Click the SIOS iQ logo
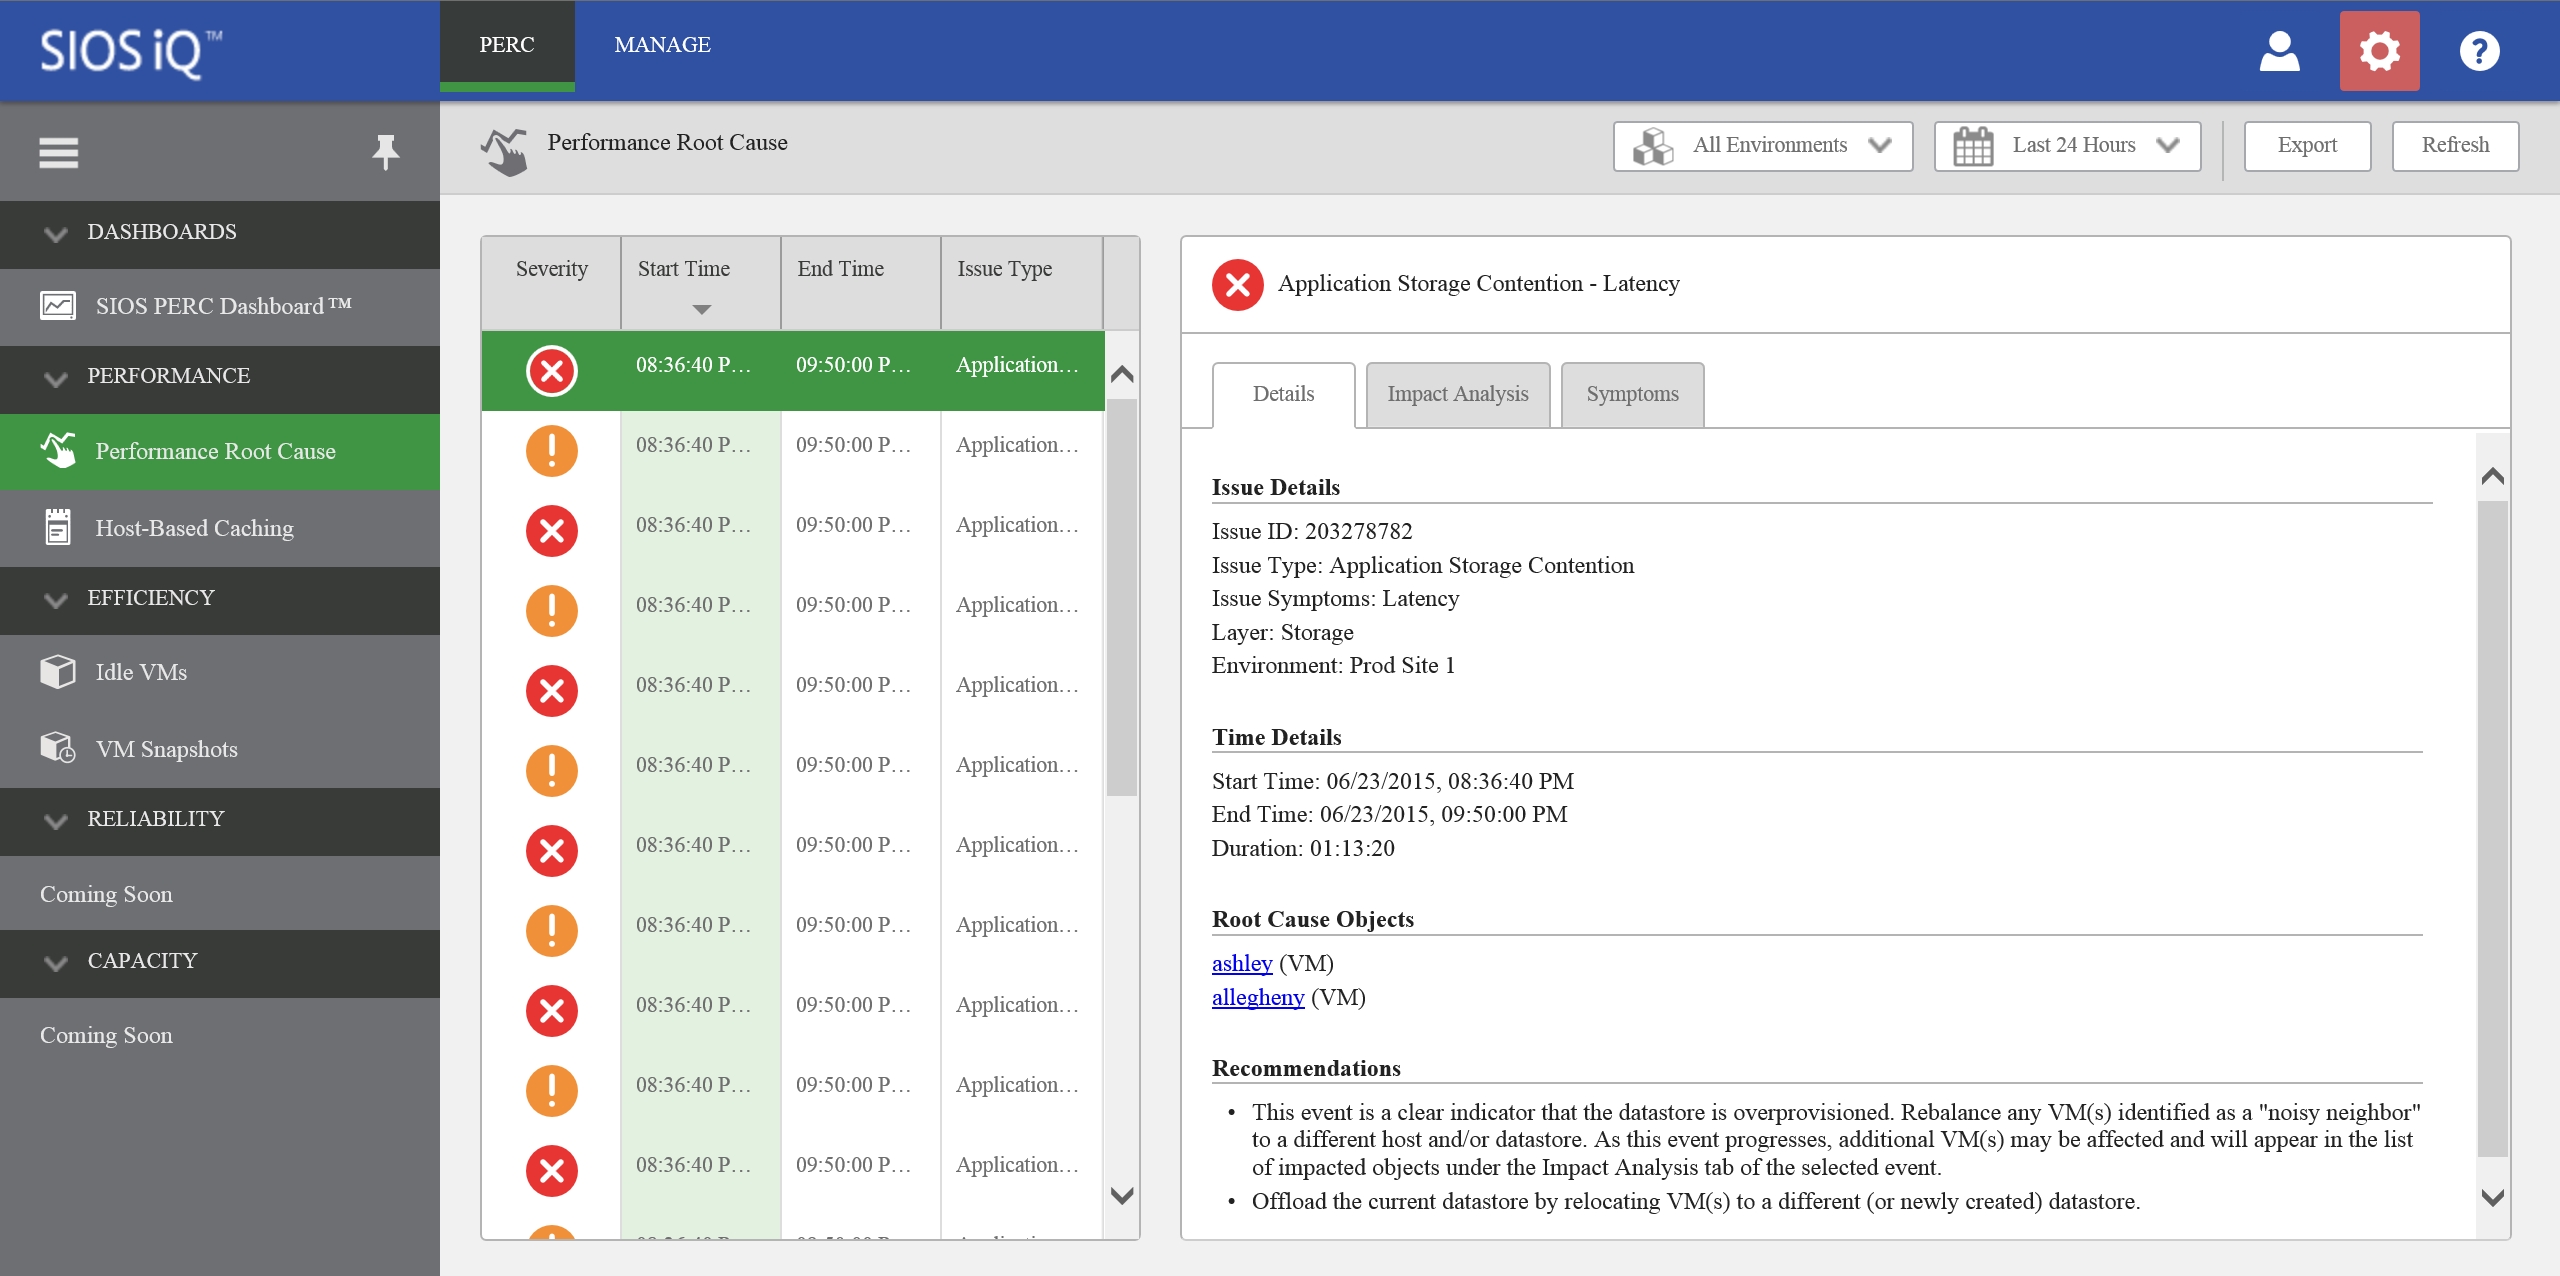This screenshot has width=2560, height=1276. [x=131, y=52]
